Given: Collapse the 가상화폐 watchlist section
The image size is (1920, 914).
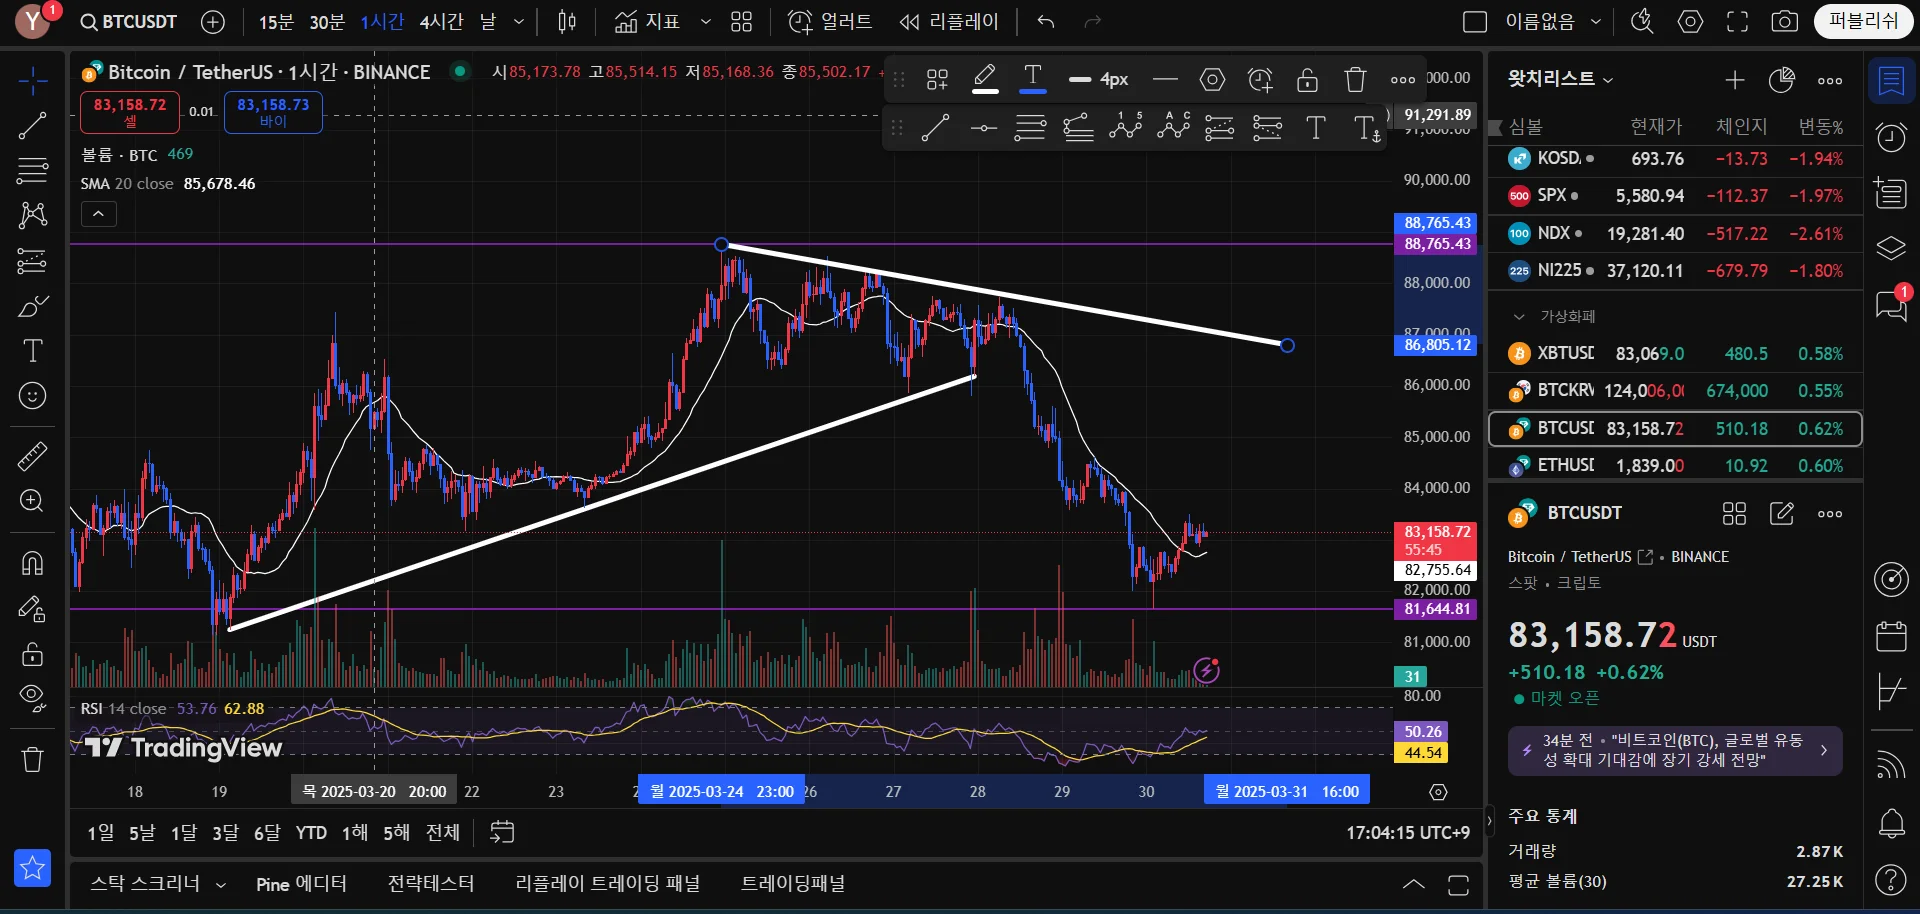Looking at the screenshot, I should pos(1519,317).
